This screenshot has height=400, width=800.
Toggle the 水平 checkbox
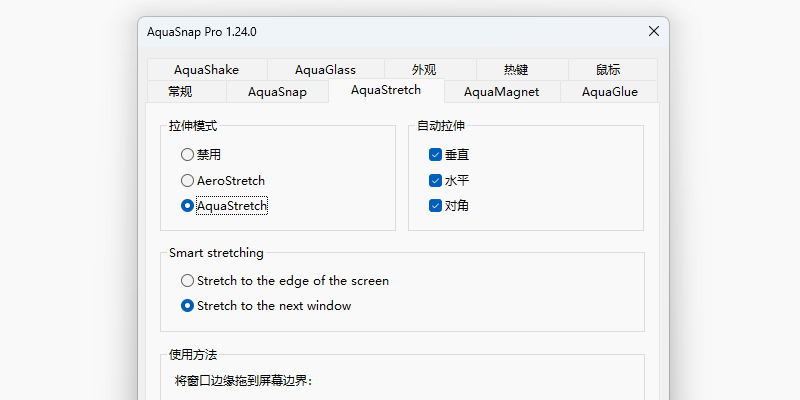[x=435, y=181]
